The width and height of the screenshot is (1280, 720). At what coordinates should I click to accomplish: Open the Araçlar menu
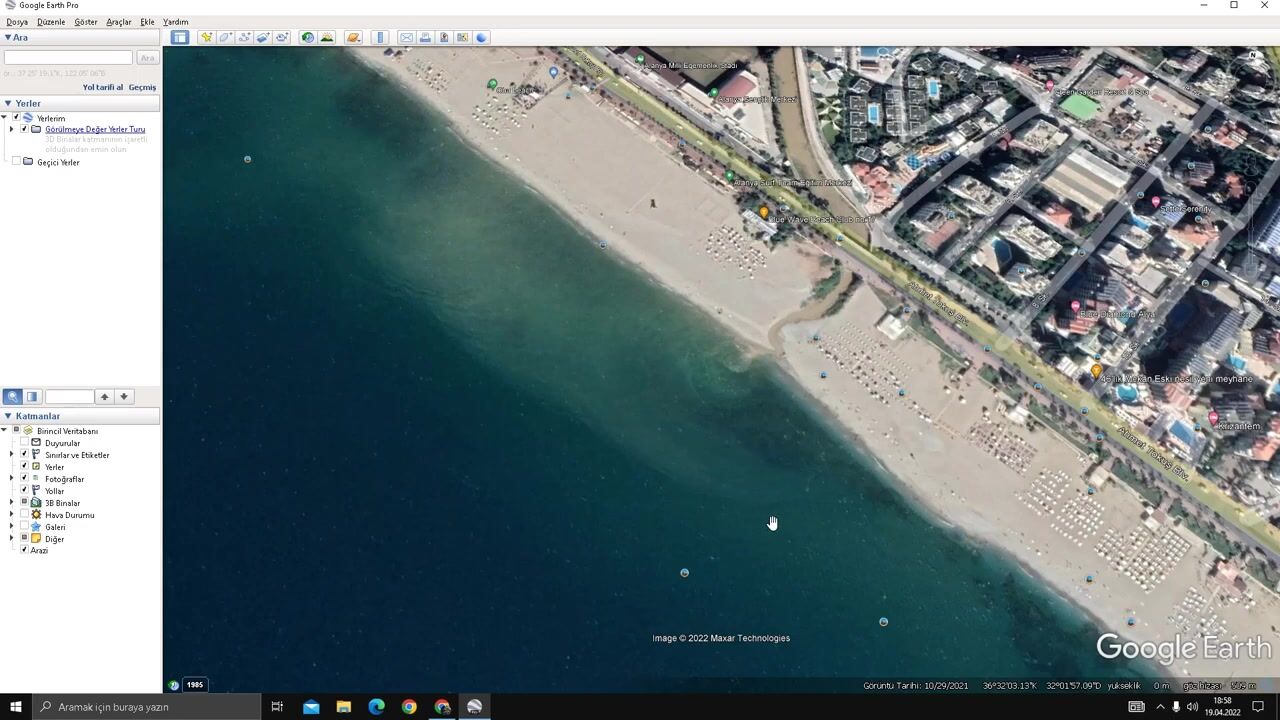click(x=118, y=22)
